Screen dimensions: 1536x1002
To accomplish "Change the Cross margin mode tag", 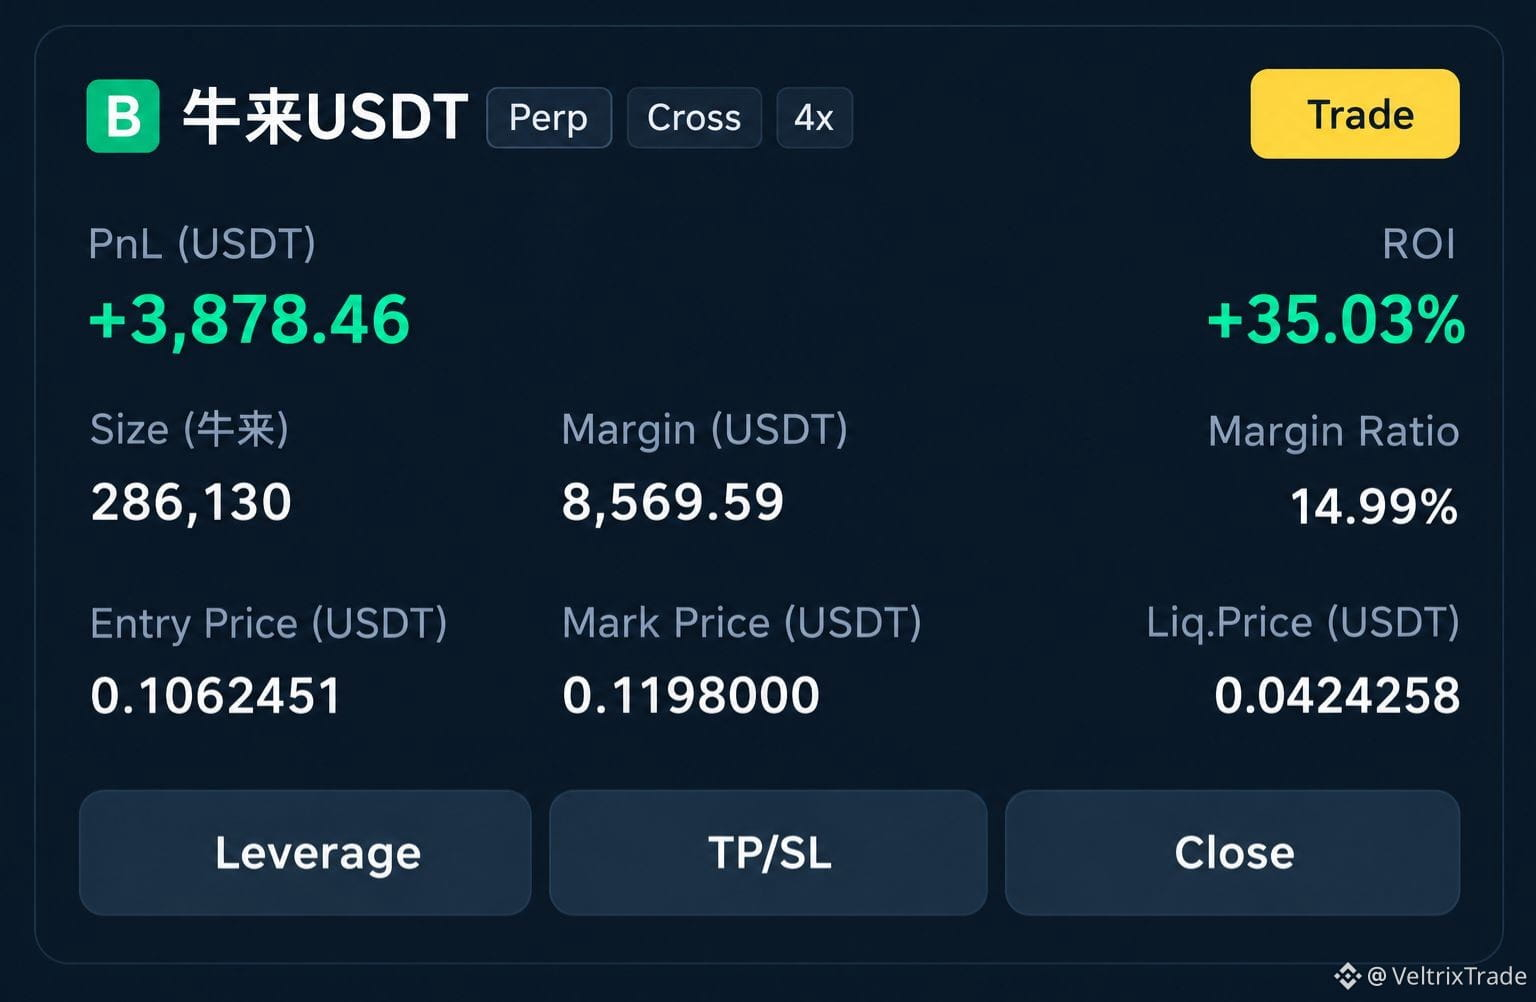I will coord(694,118).
